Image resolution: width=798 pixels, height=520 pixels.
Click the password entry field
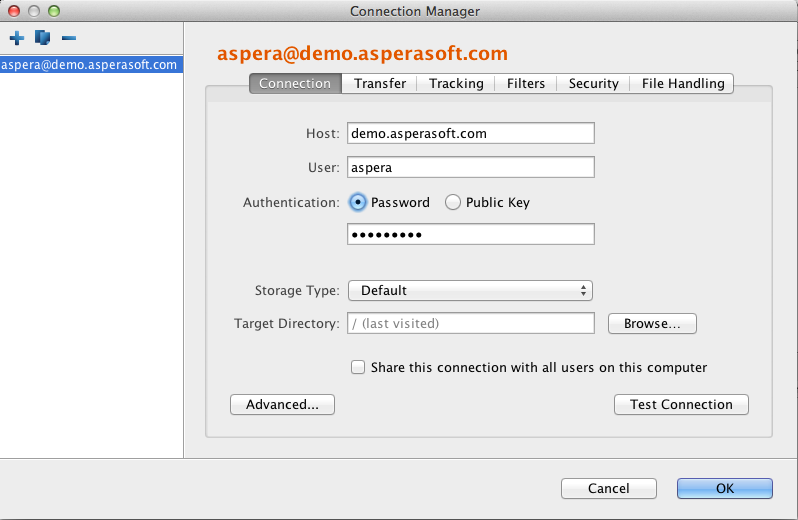tap(471, 234)
